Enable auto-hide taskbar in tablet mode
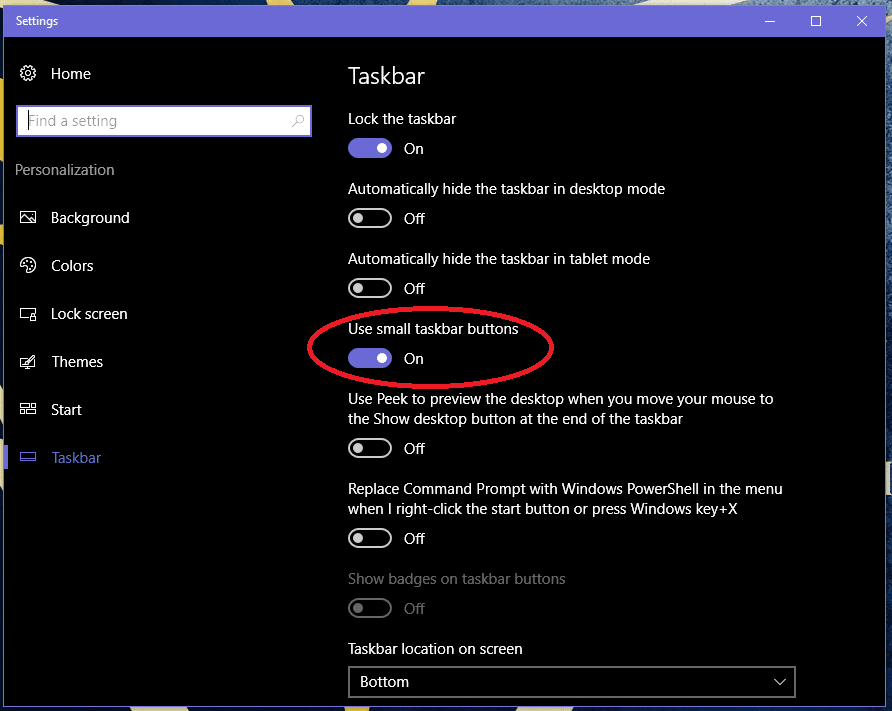This screenshot has width=892, height=711. pyautogui.click(x=370, y=288)
